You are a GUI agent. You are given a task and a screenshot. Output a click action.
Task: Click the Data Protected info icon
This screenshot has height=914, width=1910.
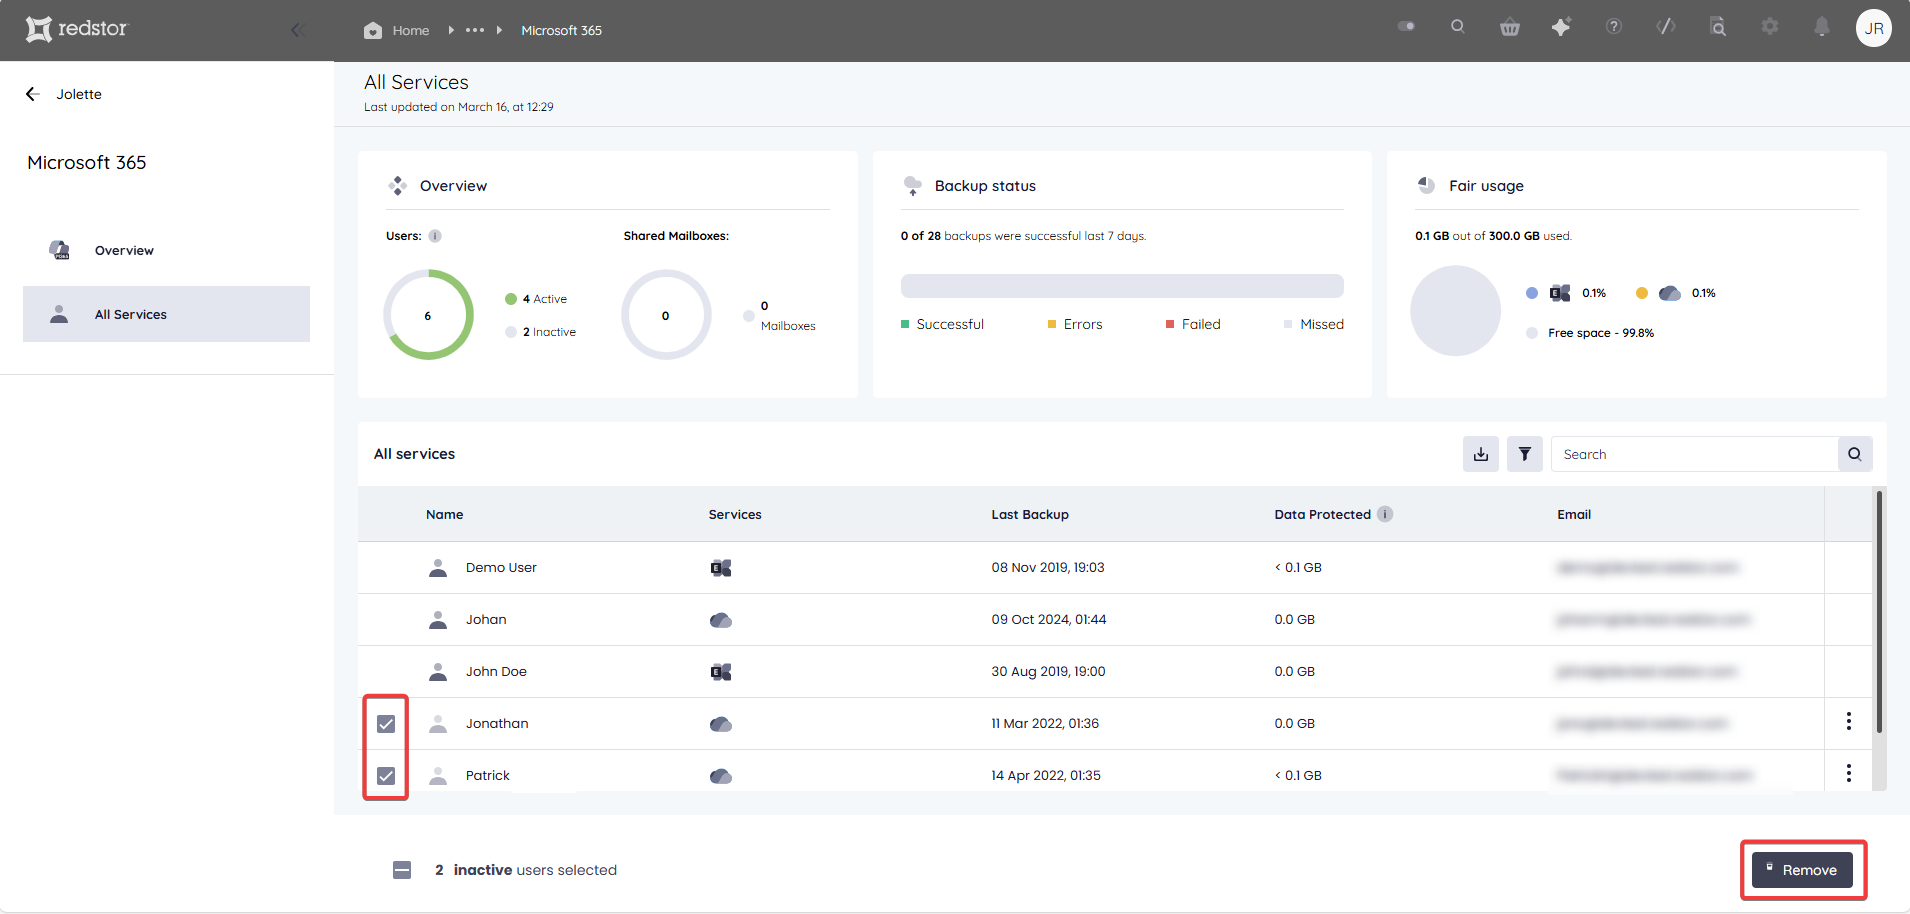[1385, 514]
